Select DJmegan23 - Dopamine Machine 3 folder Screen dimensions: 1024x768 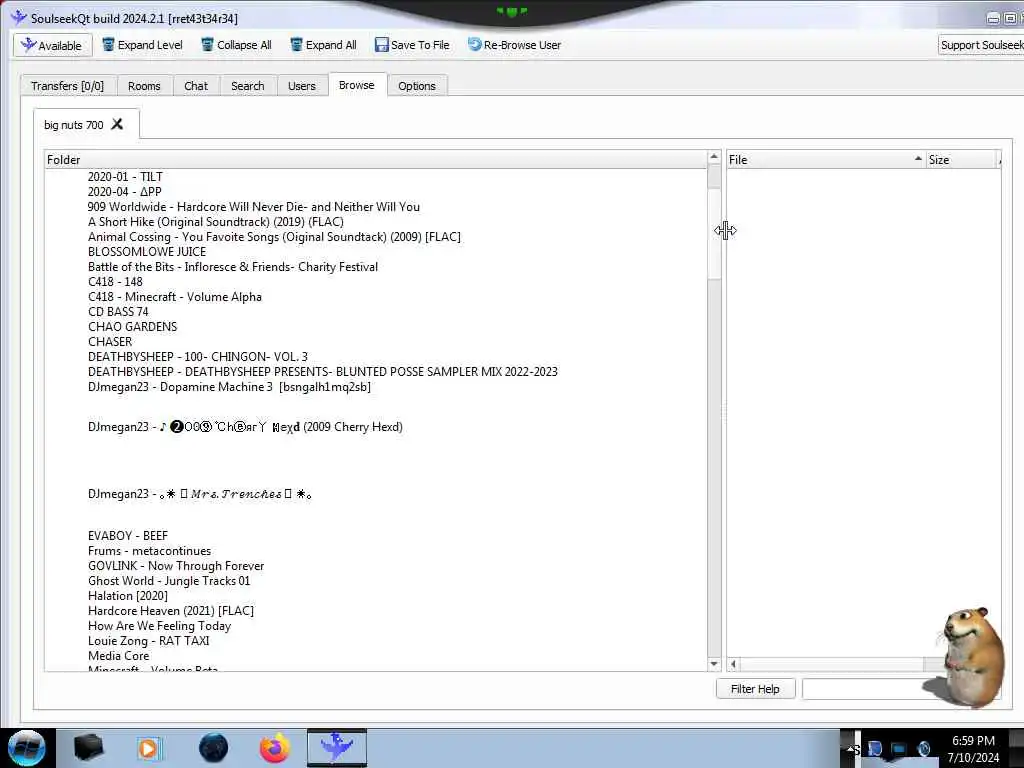229,387
